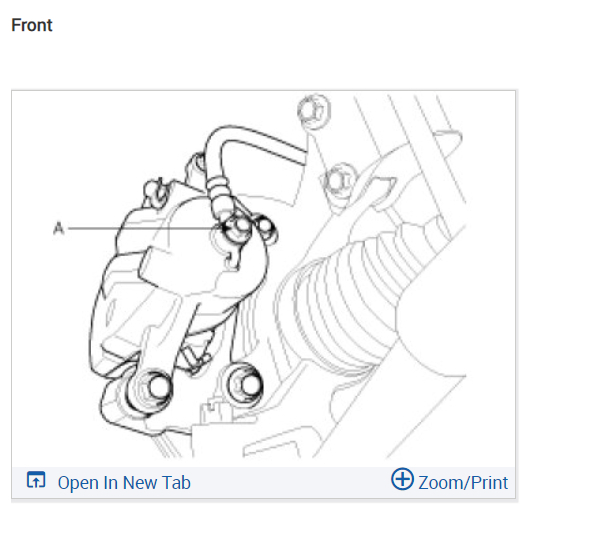Select the brake hose bolt indicated by A
Screen dimensions: 601x543
pyautogui.click(x=237, y=228)
